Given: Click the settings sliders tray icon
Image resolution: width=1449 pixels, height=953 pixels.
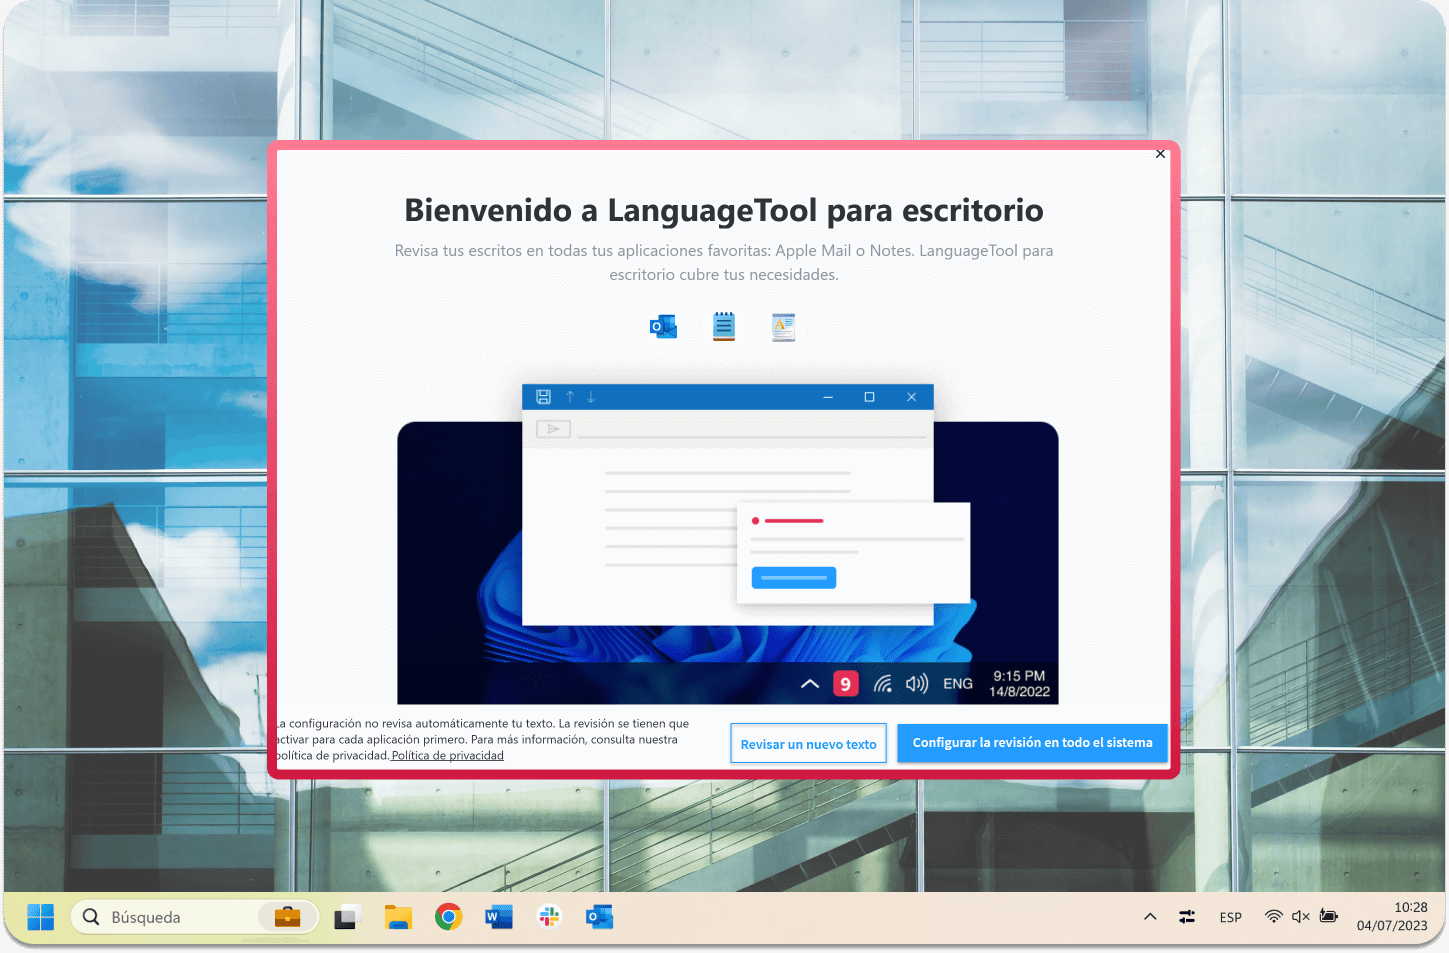Looking at the screenshot, I should (x=1187, y=917).
